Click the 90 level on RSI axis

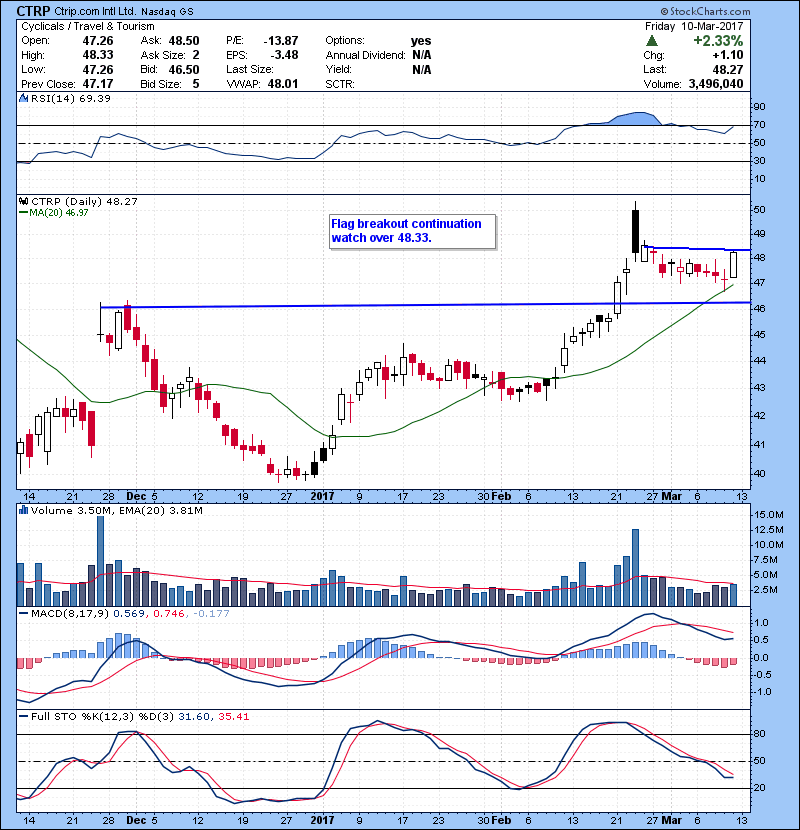coord(760,107)
